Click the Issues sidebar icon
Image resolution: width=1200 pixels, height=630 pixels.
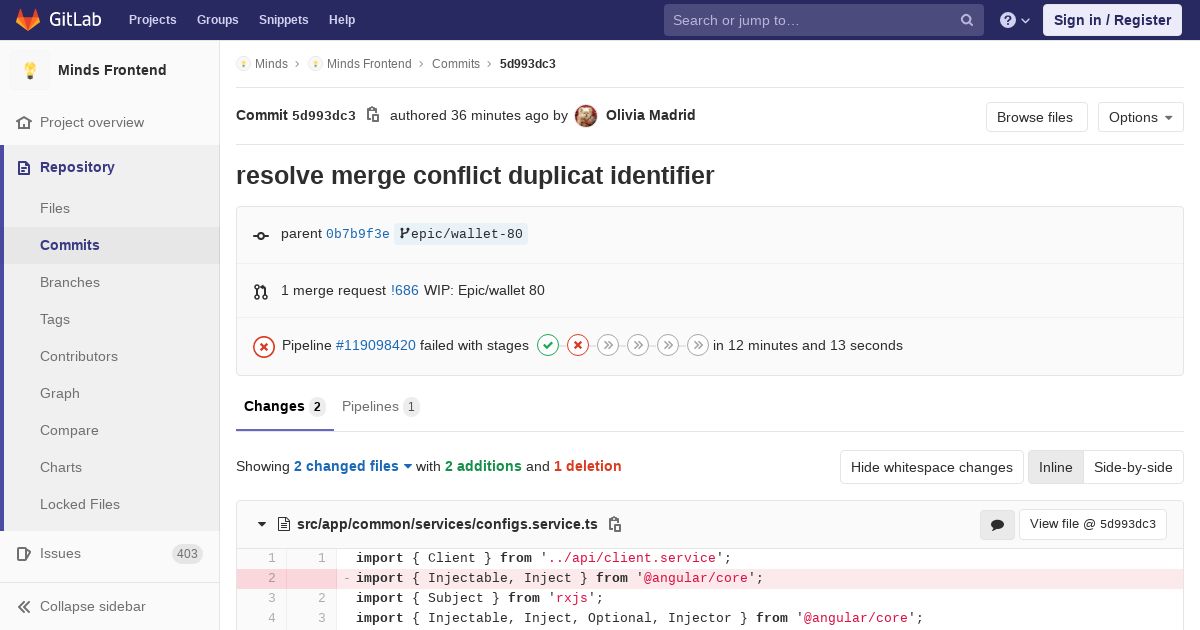coord(24,553)
